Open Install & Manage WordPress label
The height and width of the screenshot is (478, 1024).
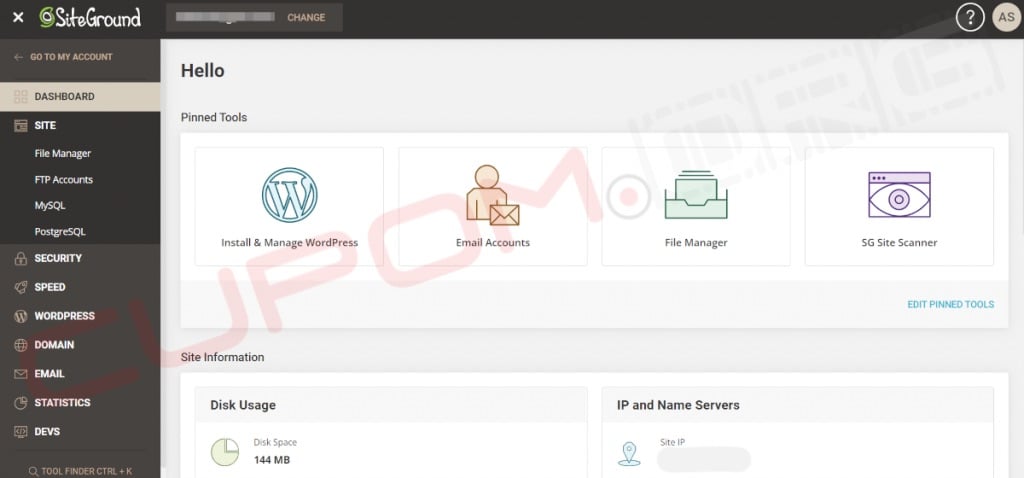click(x=289, y=242)
